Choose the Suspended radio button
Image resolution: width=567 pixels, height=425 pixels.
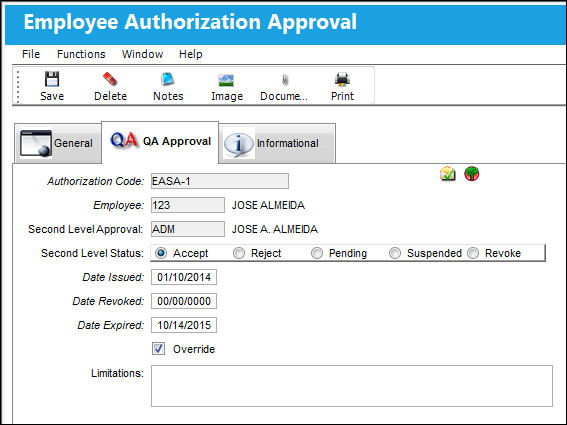395,253
